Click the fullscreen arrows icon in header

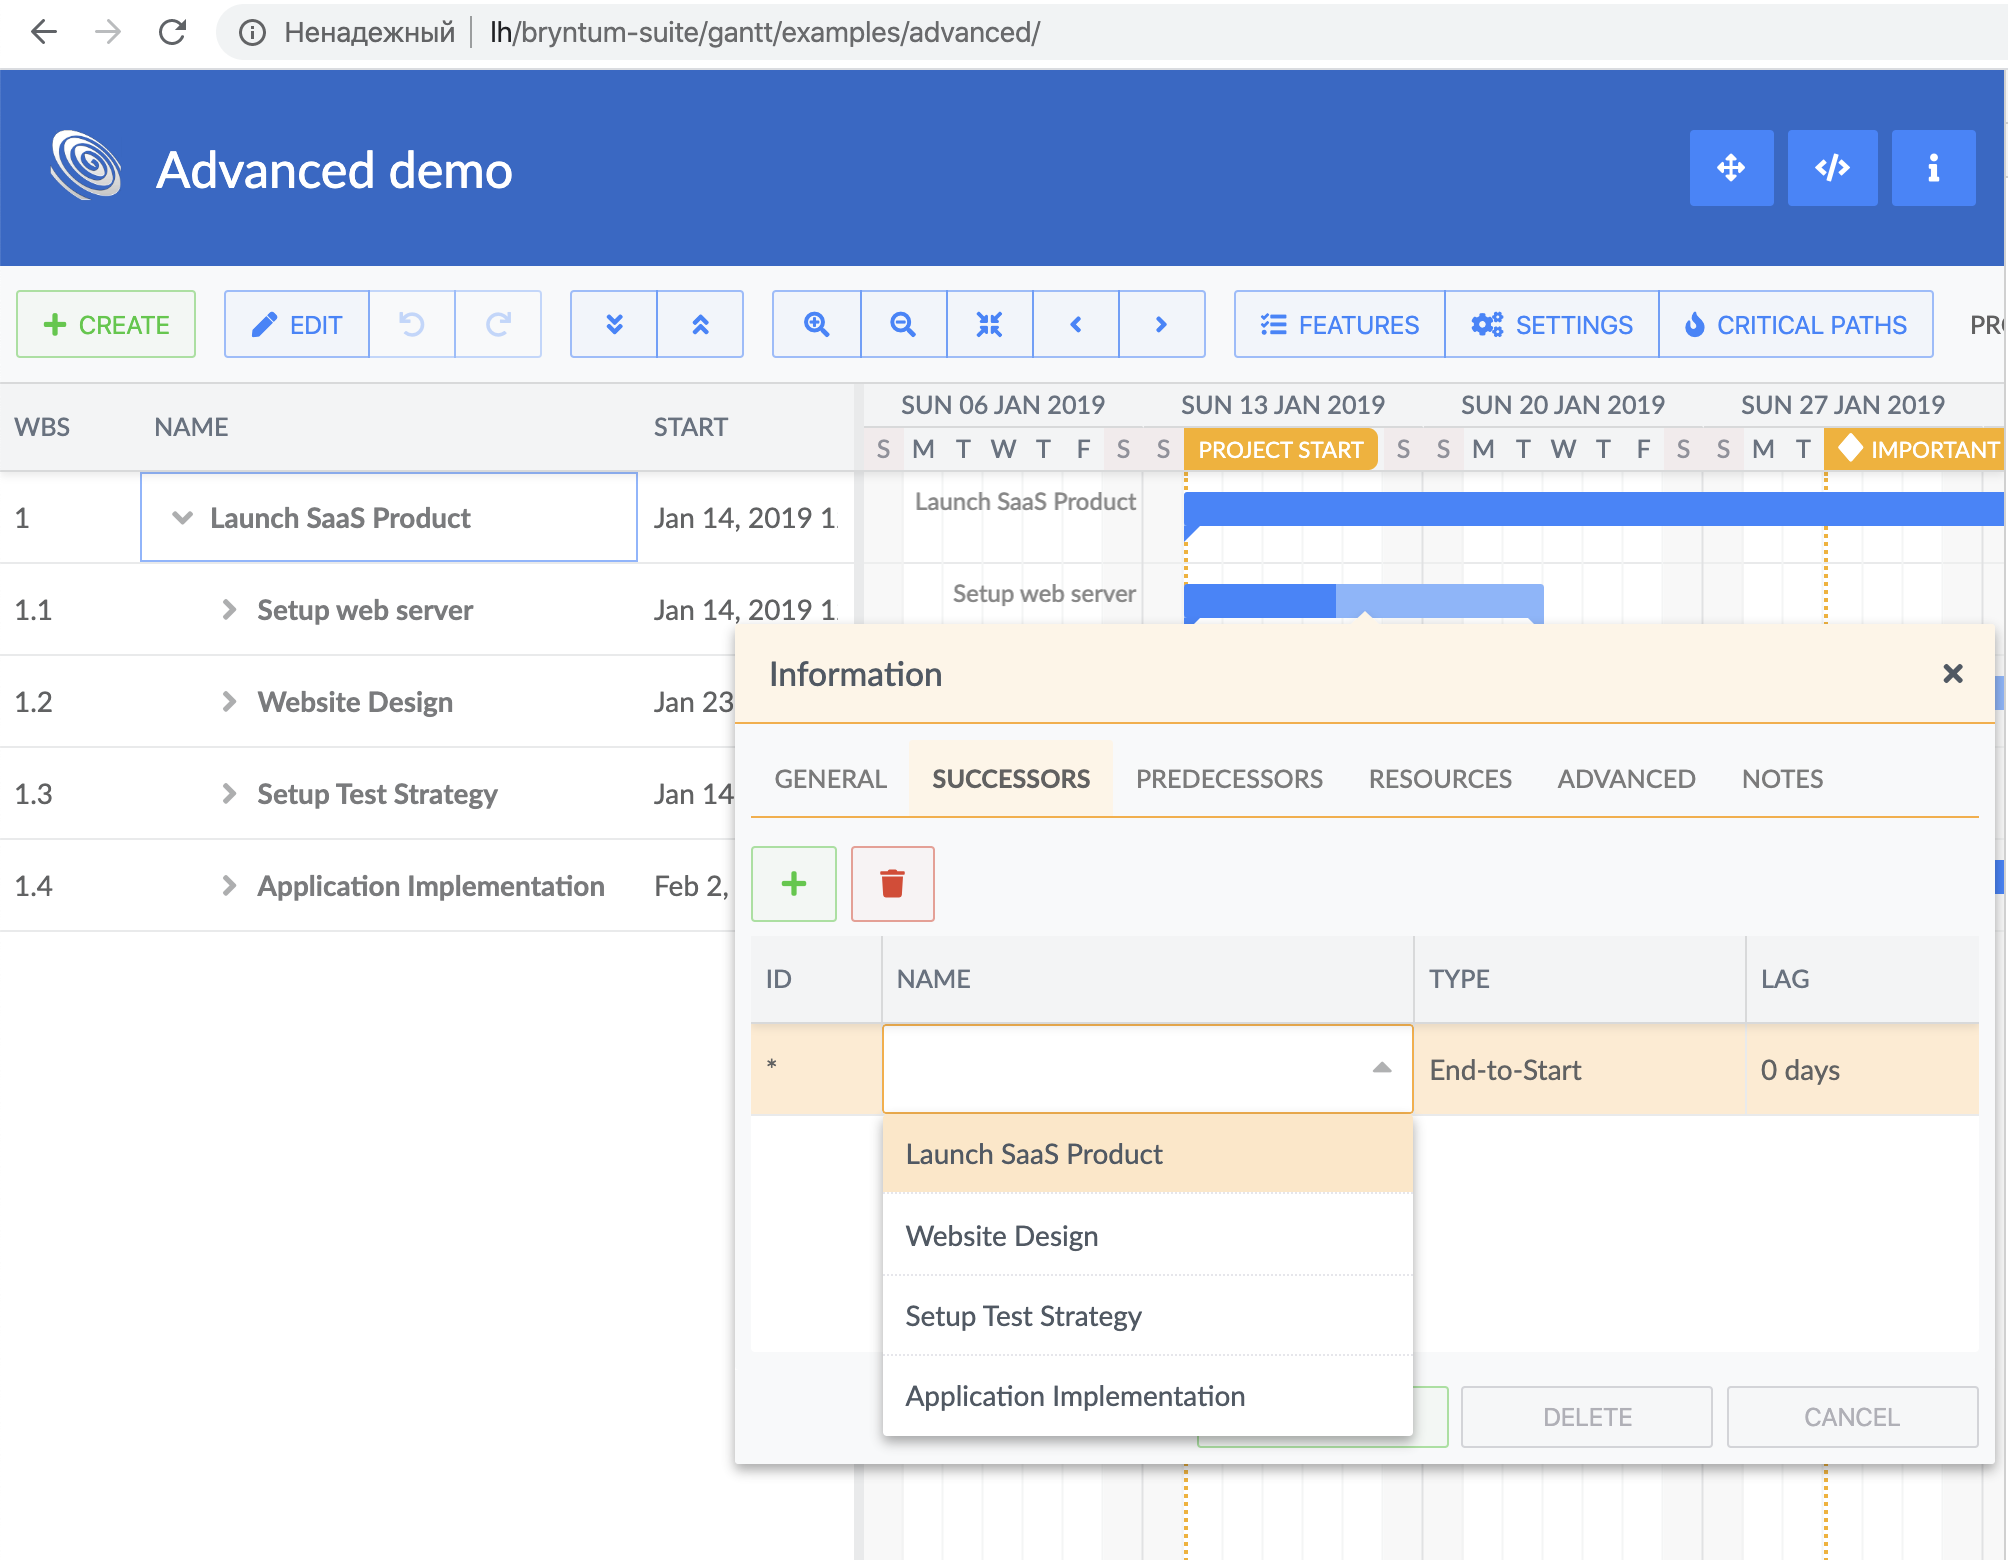[1731, 168]
